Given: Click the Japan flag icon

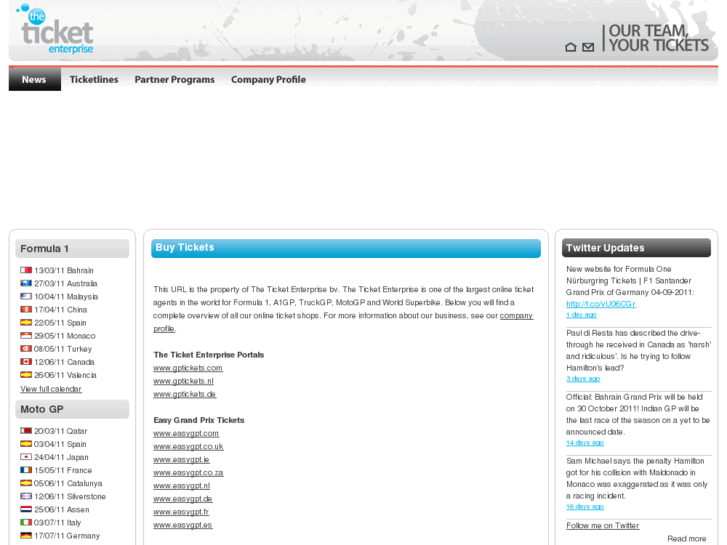Looking at the screenshot, I should click(26, 456).
